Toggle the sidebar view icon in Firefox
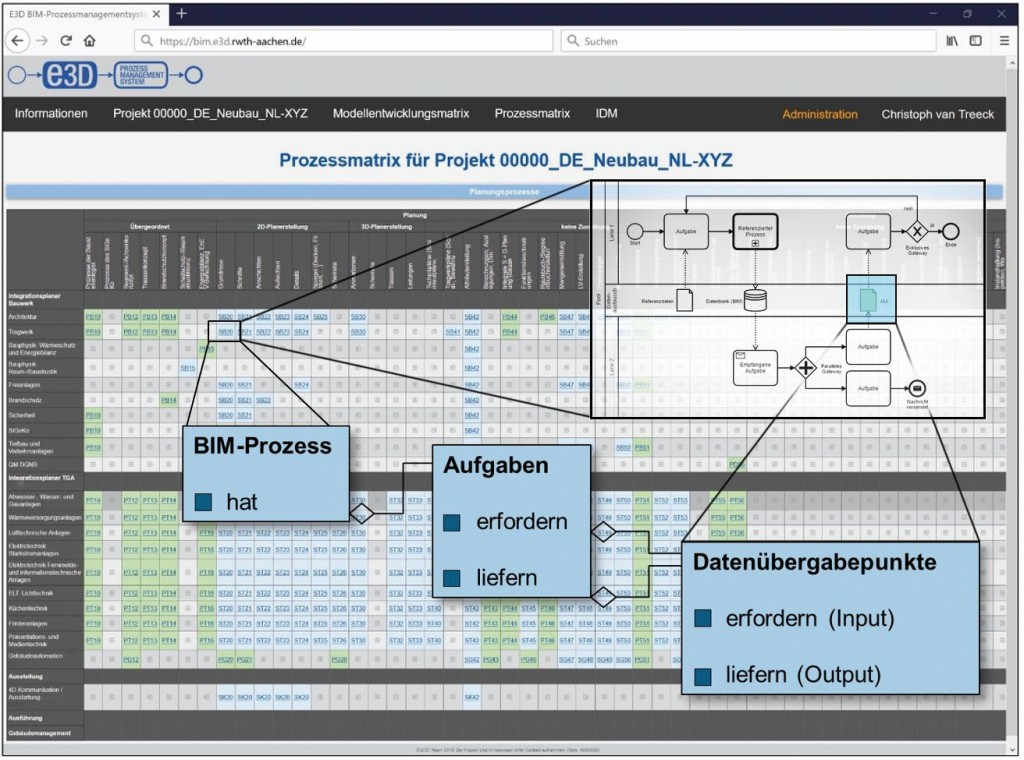1024x760 pixels. point(975,41)
